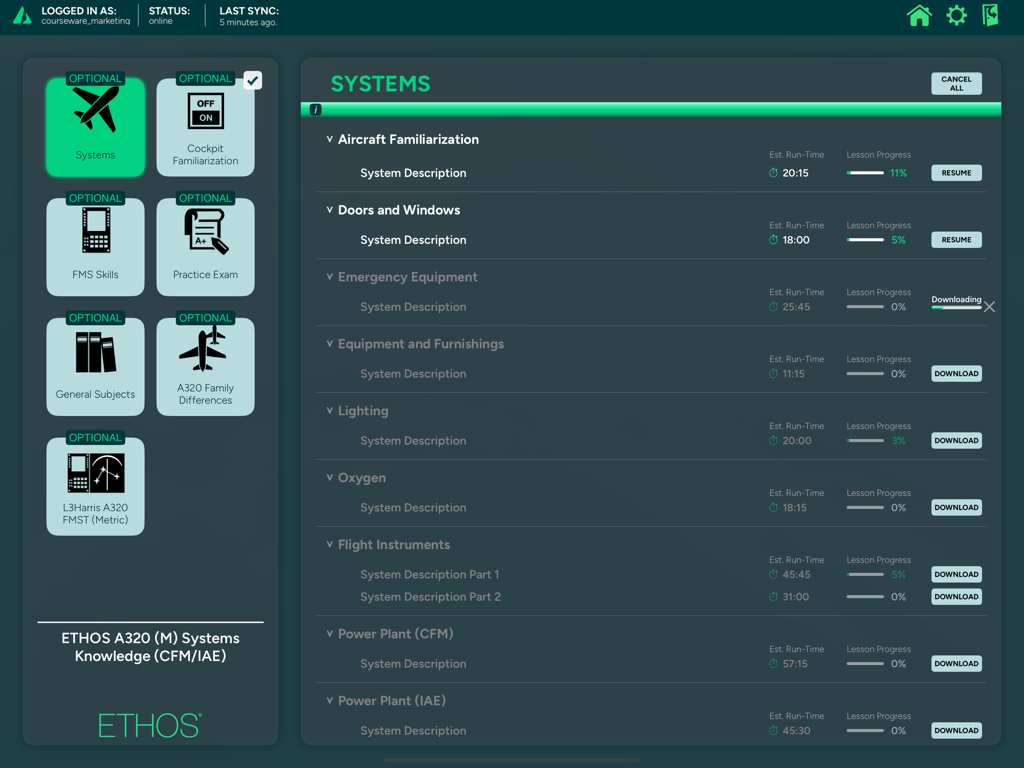Resume Aircraft Familiarization System Description lesson
The width and height of the screenshot is (1024, 768).
(x=956, y=173)
